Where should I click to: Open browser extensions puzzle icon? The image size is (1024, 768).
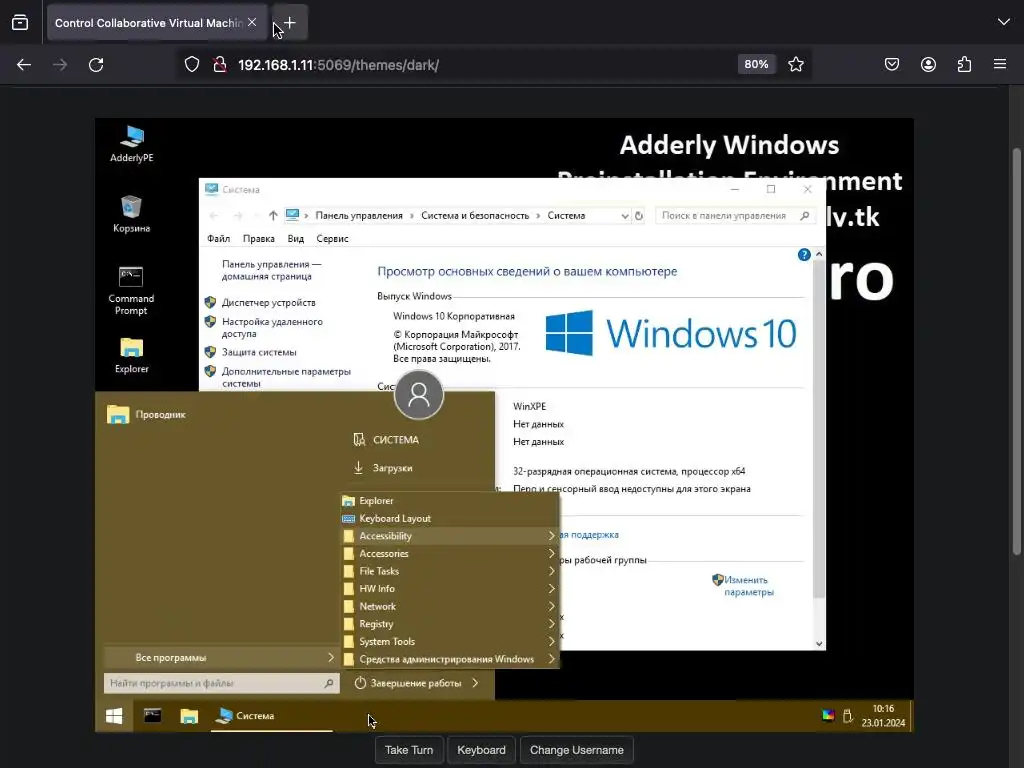click(x=964, y=65)
